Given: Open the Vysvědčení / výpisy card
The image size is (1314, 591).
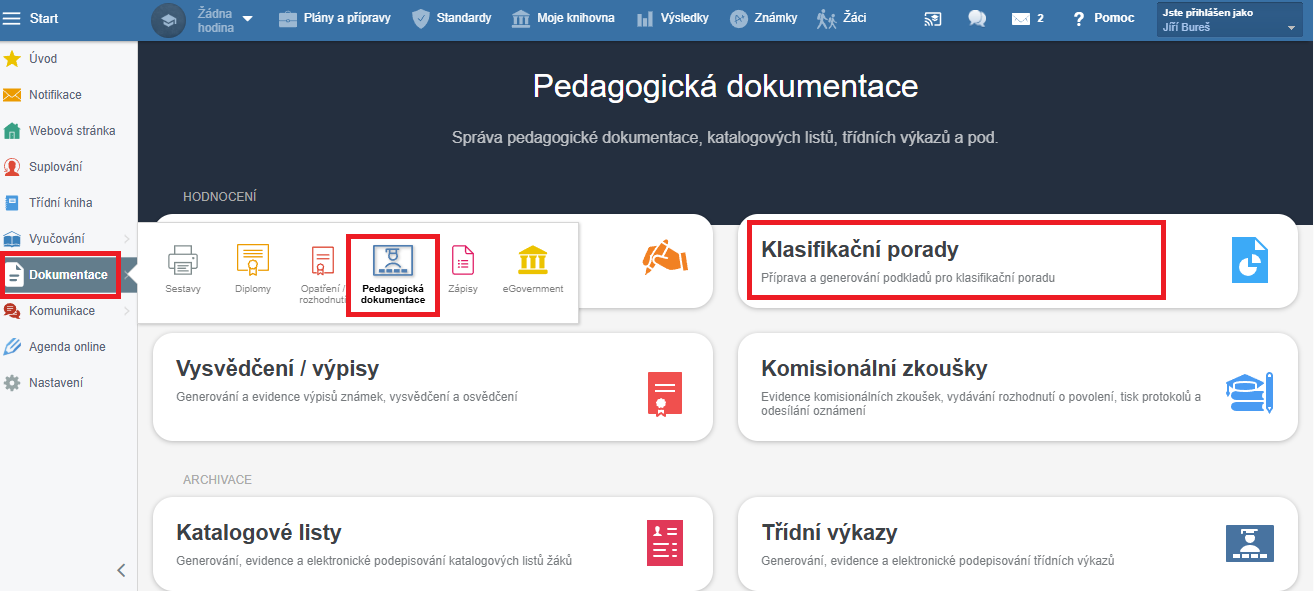Looking at the screenshot, I should click(x=433, y=387).
